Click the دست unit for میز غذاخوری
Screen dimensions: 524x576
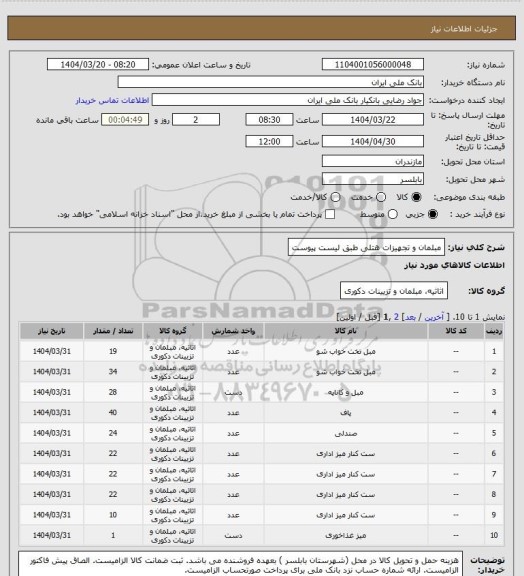click(233, 536)
